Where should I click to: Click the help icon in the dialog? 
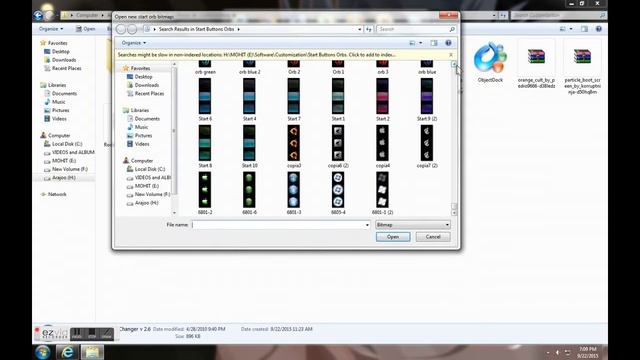pos(448,43)
